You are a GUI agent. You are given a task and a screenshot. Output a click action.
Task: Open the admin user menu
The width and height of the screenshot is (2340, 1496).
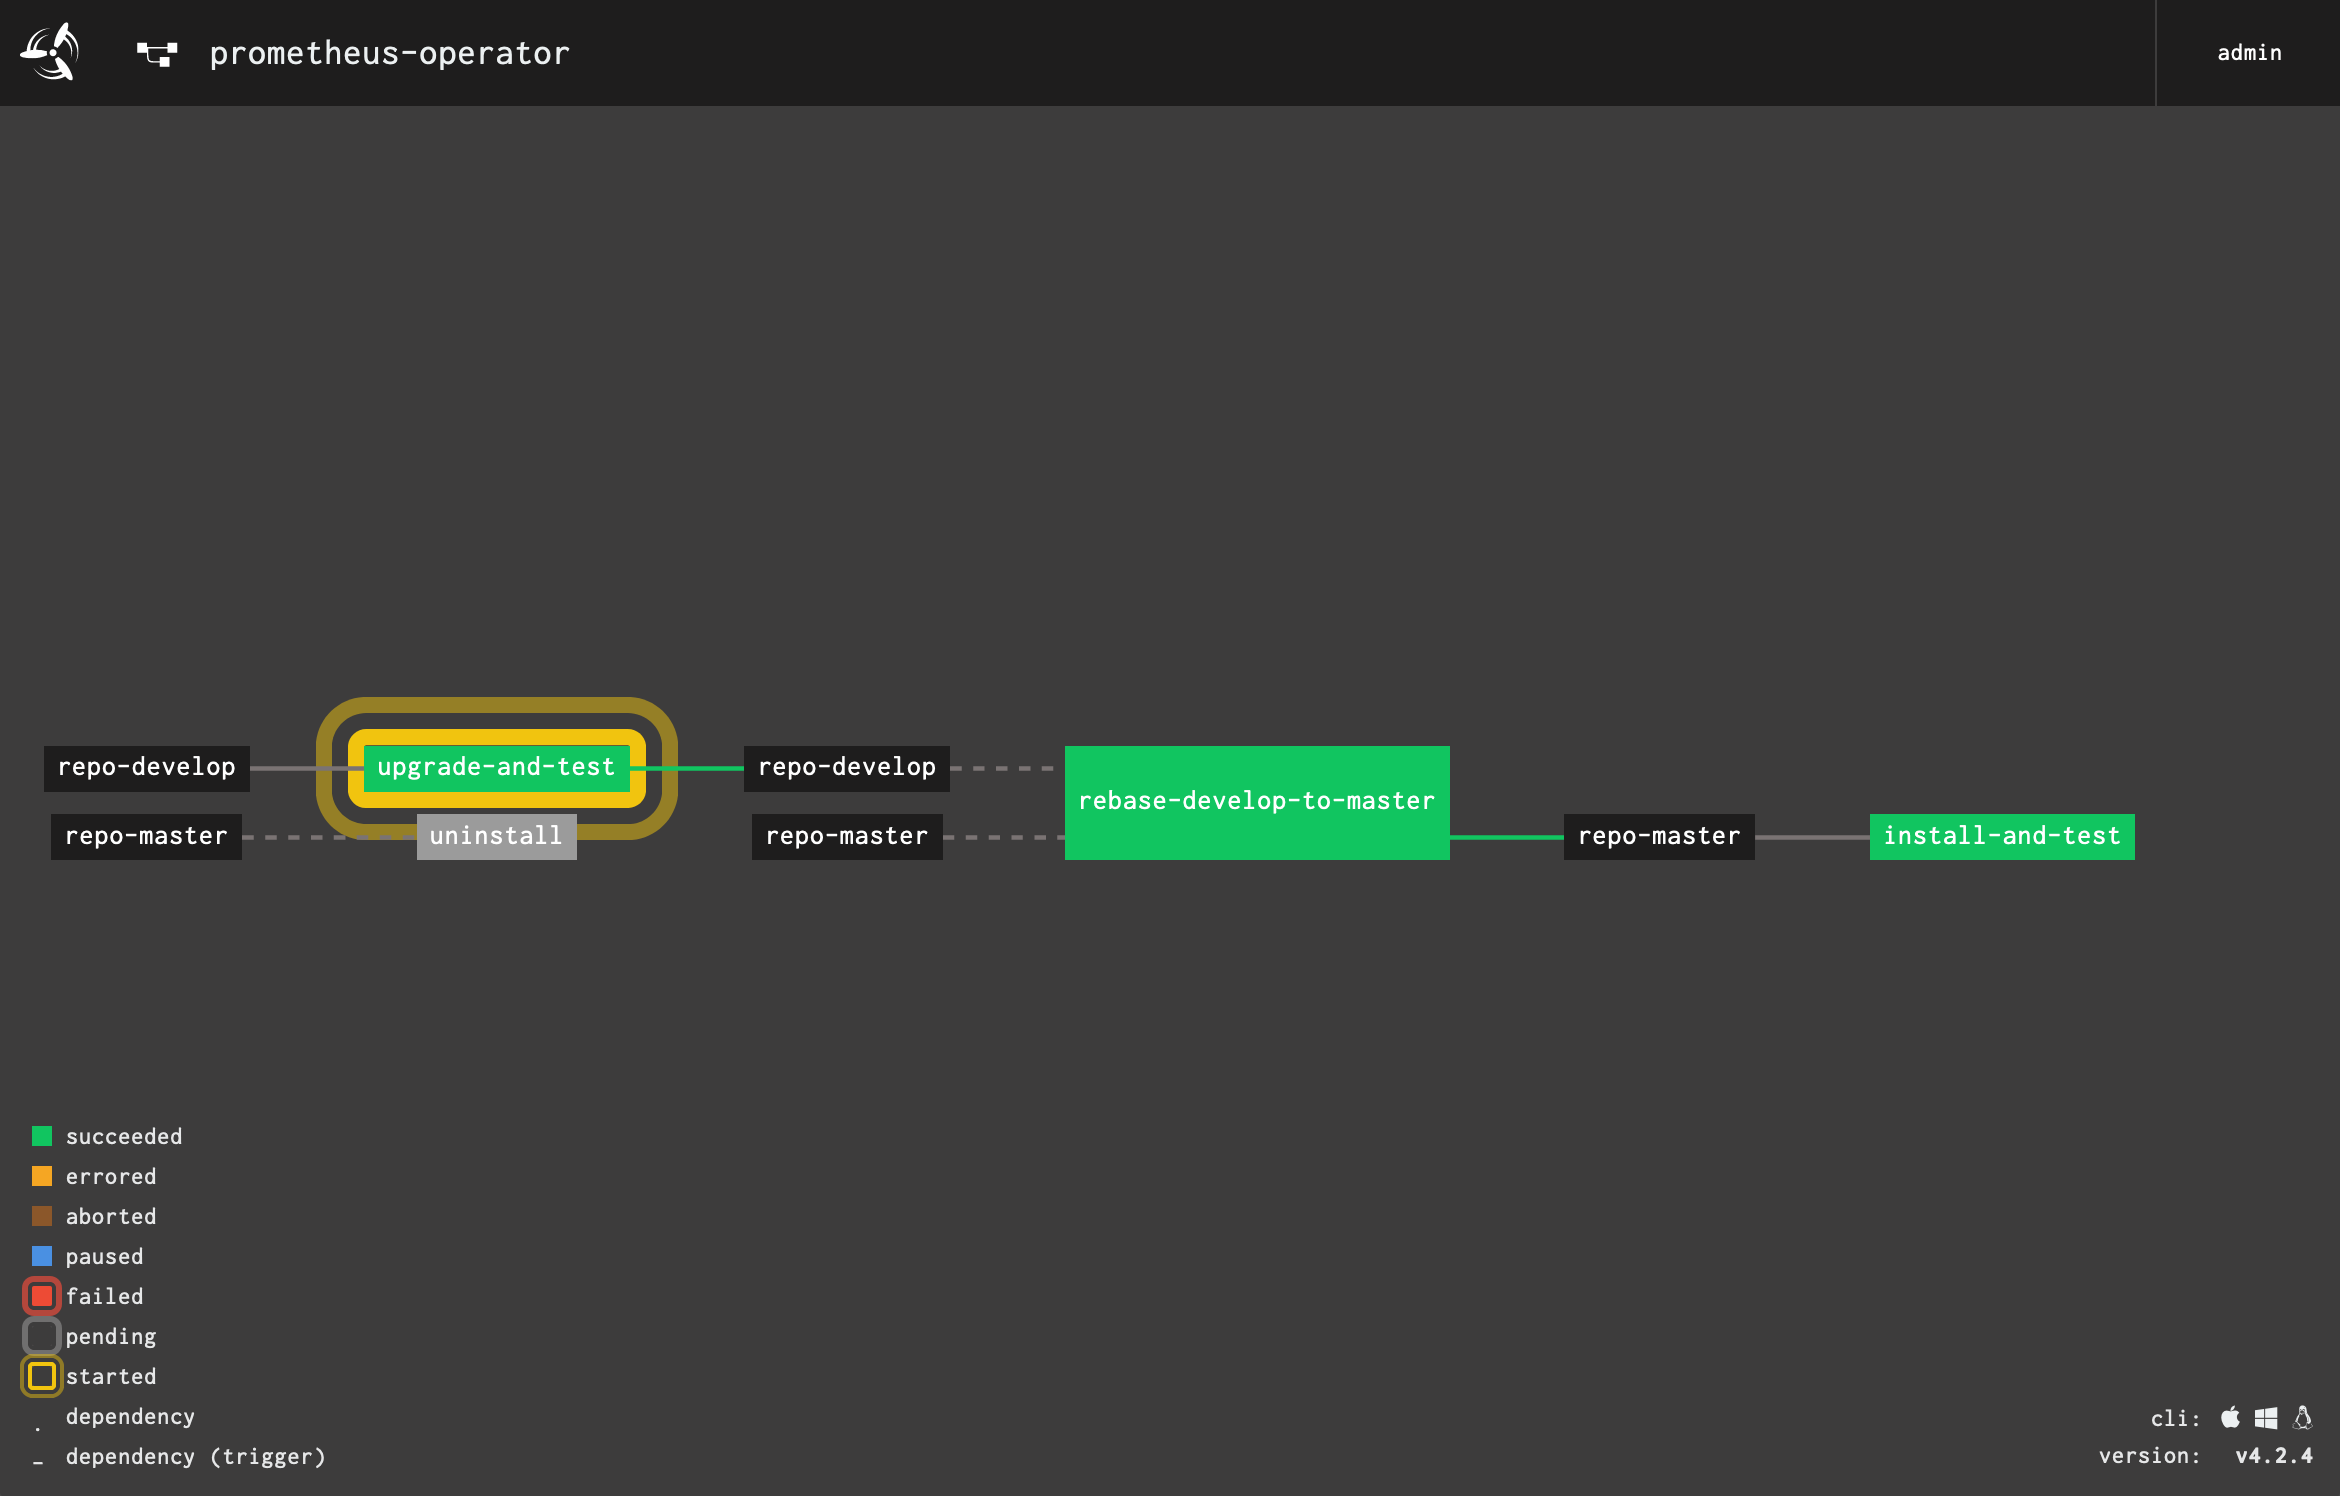click(x=2249, y=53)
